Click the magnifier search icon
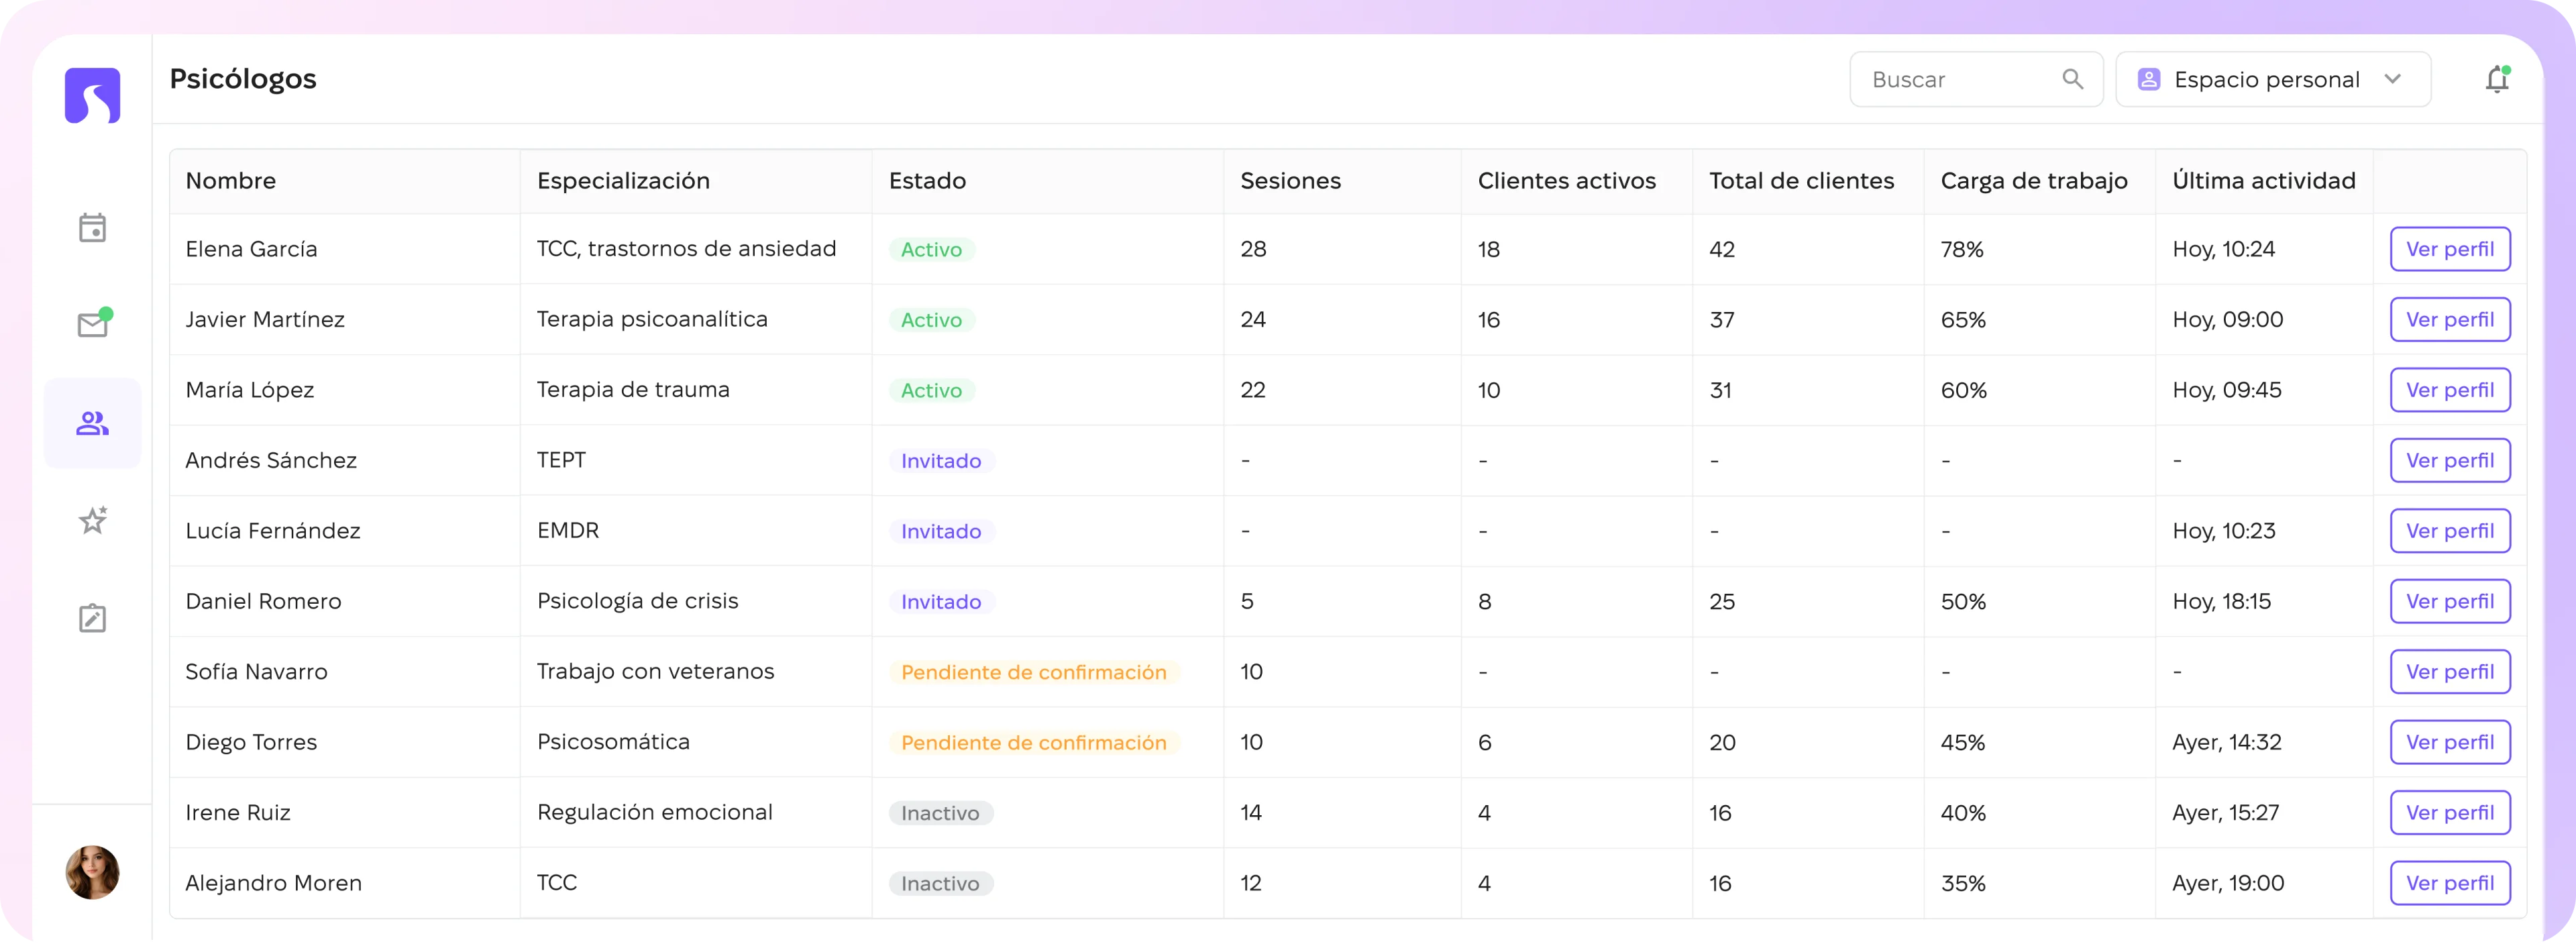Viewport: 2576px width, 944px height. [2072, 79]
